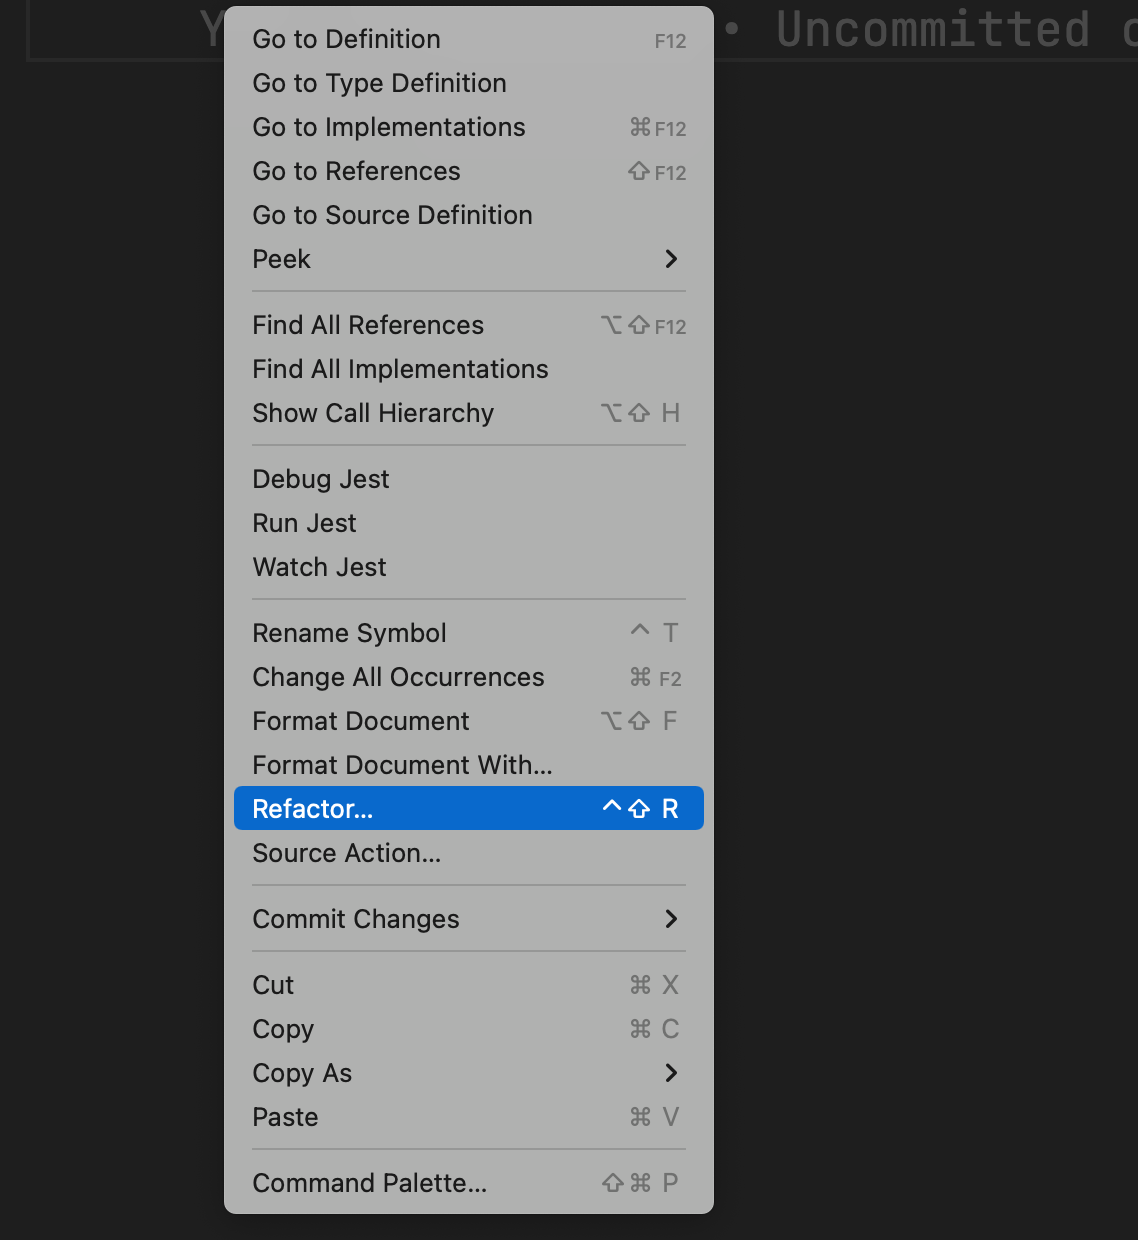Open Show Call Hierarchy
1138x1240 pixels.
[373, 413]
